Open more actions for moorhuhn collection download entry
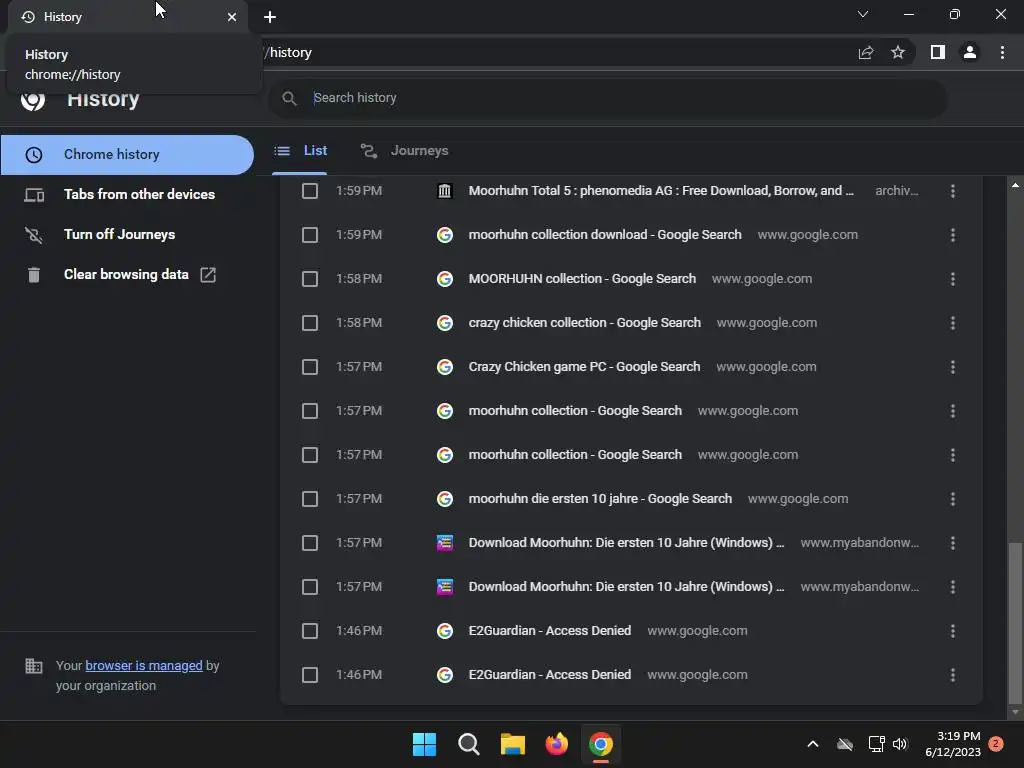 coord(953,235)
